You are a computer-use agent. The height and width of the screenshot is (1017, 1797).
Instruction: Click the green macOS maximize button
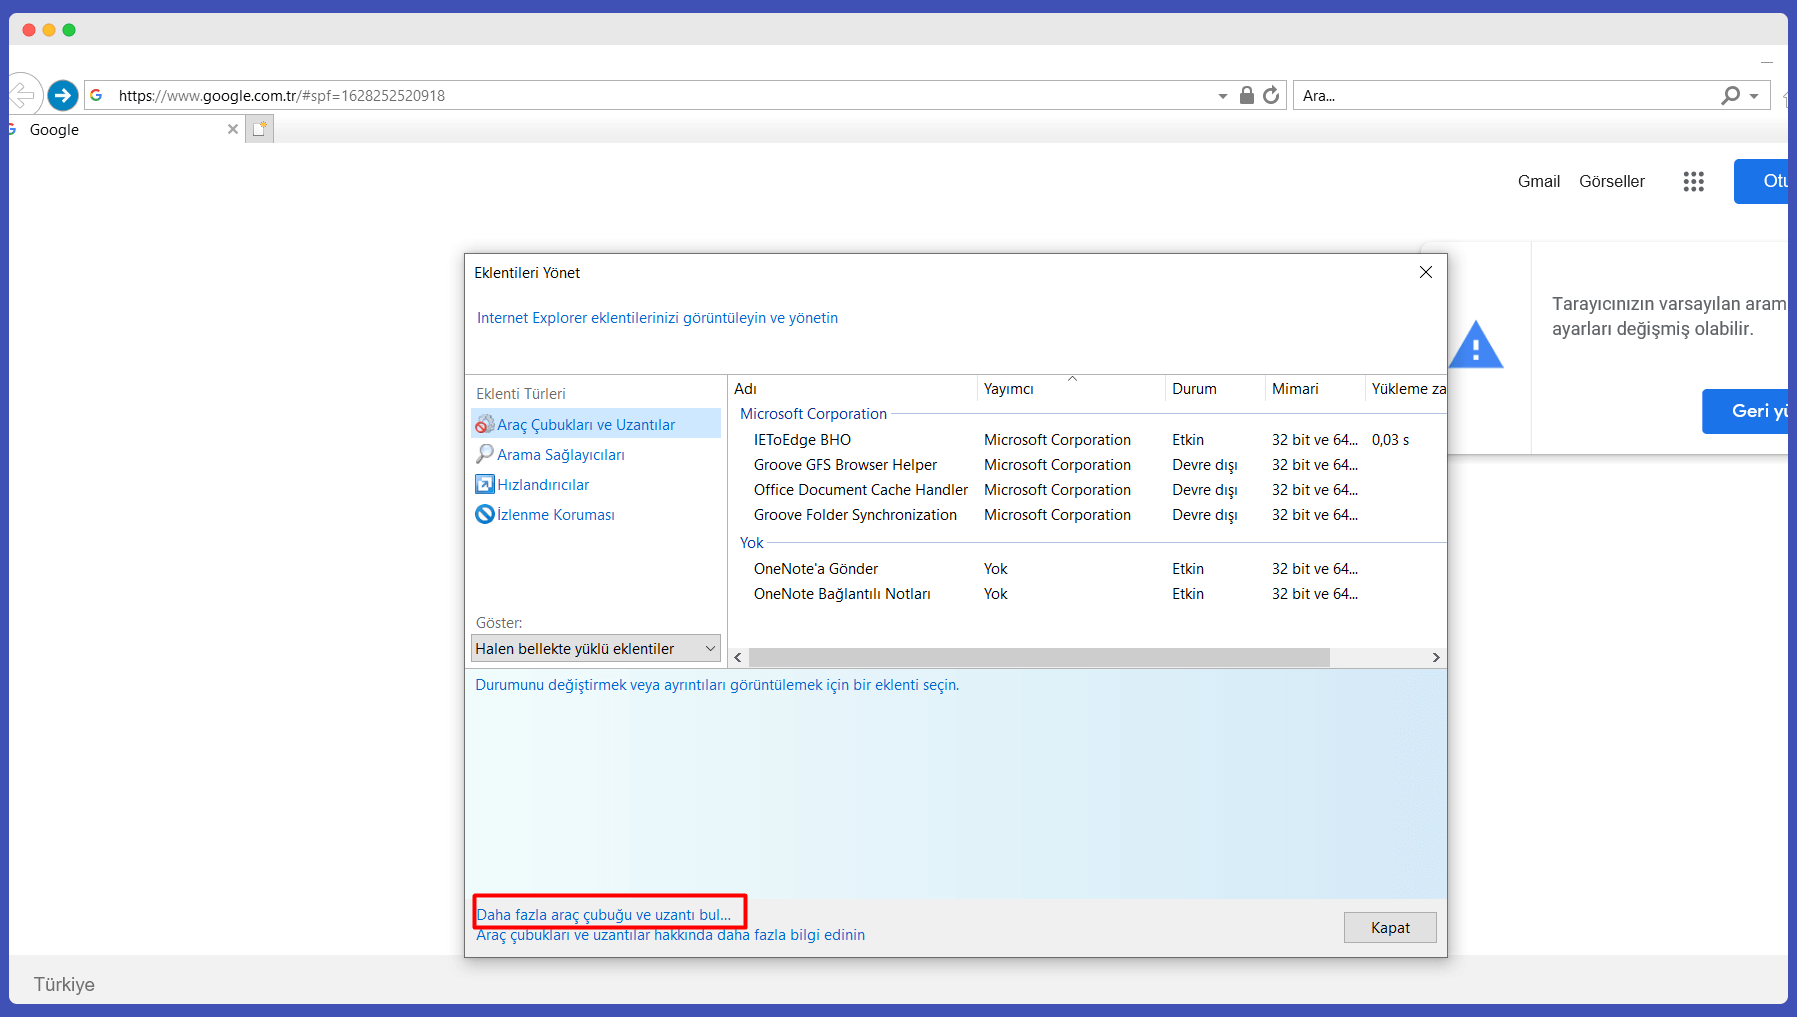tap(69, 30)
